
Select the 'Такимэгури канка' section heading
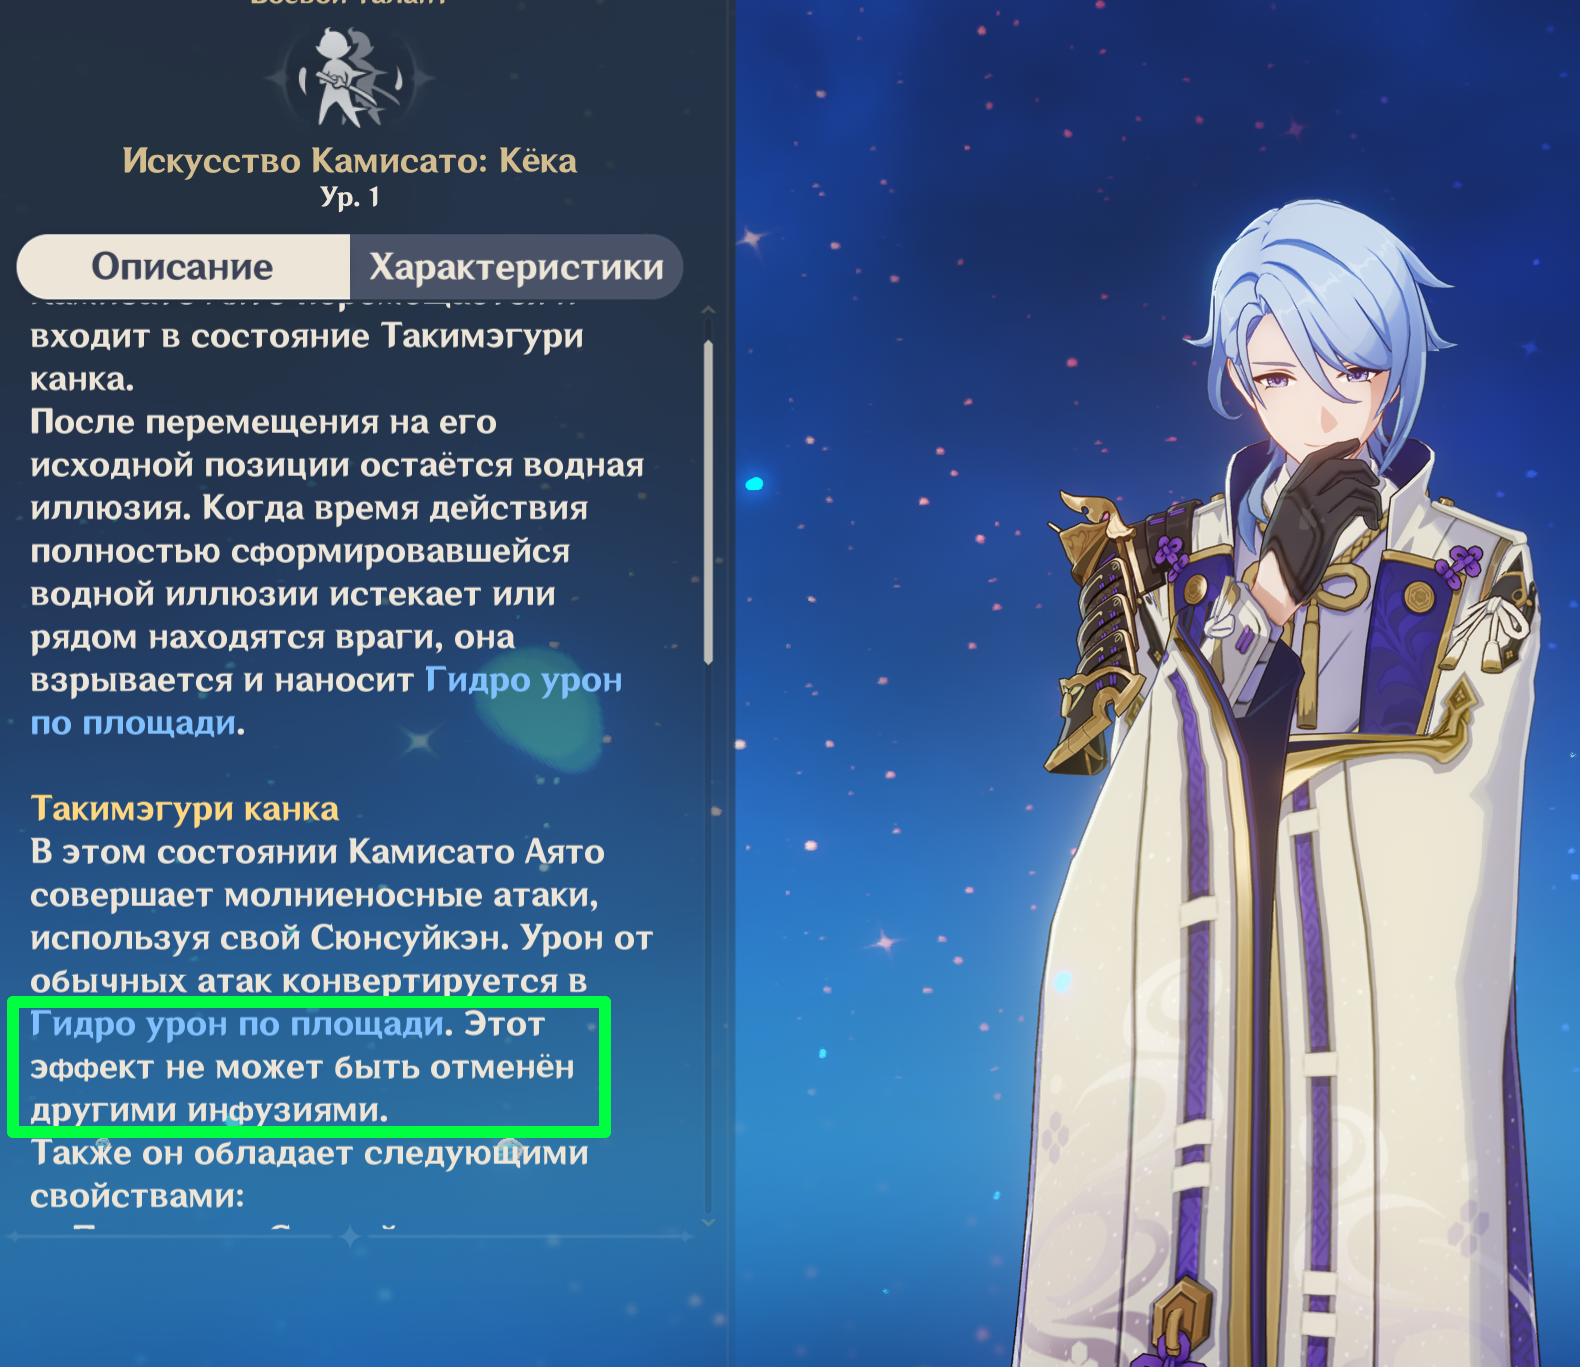tap(185, 808)
